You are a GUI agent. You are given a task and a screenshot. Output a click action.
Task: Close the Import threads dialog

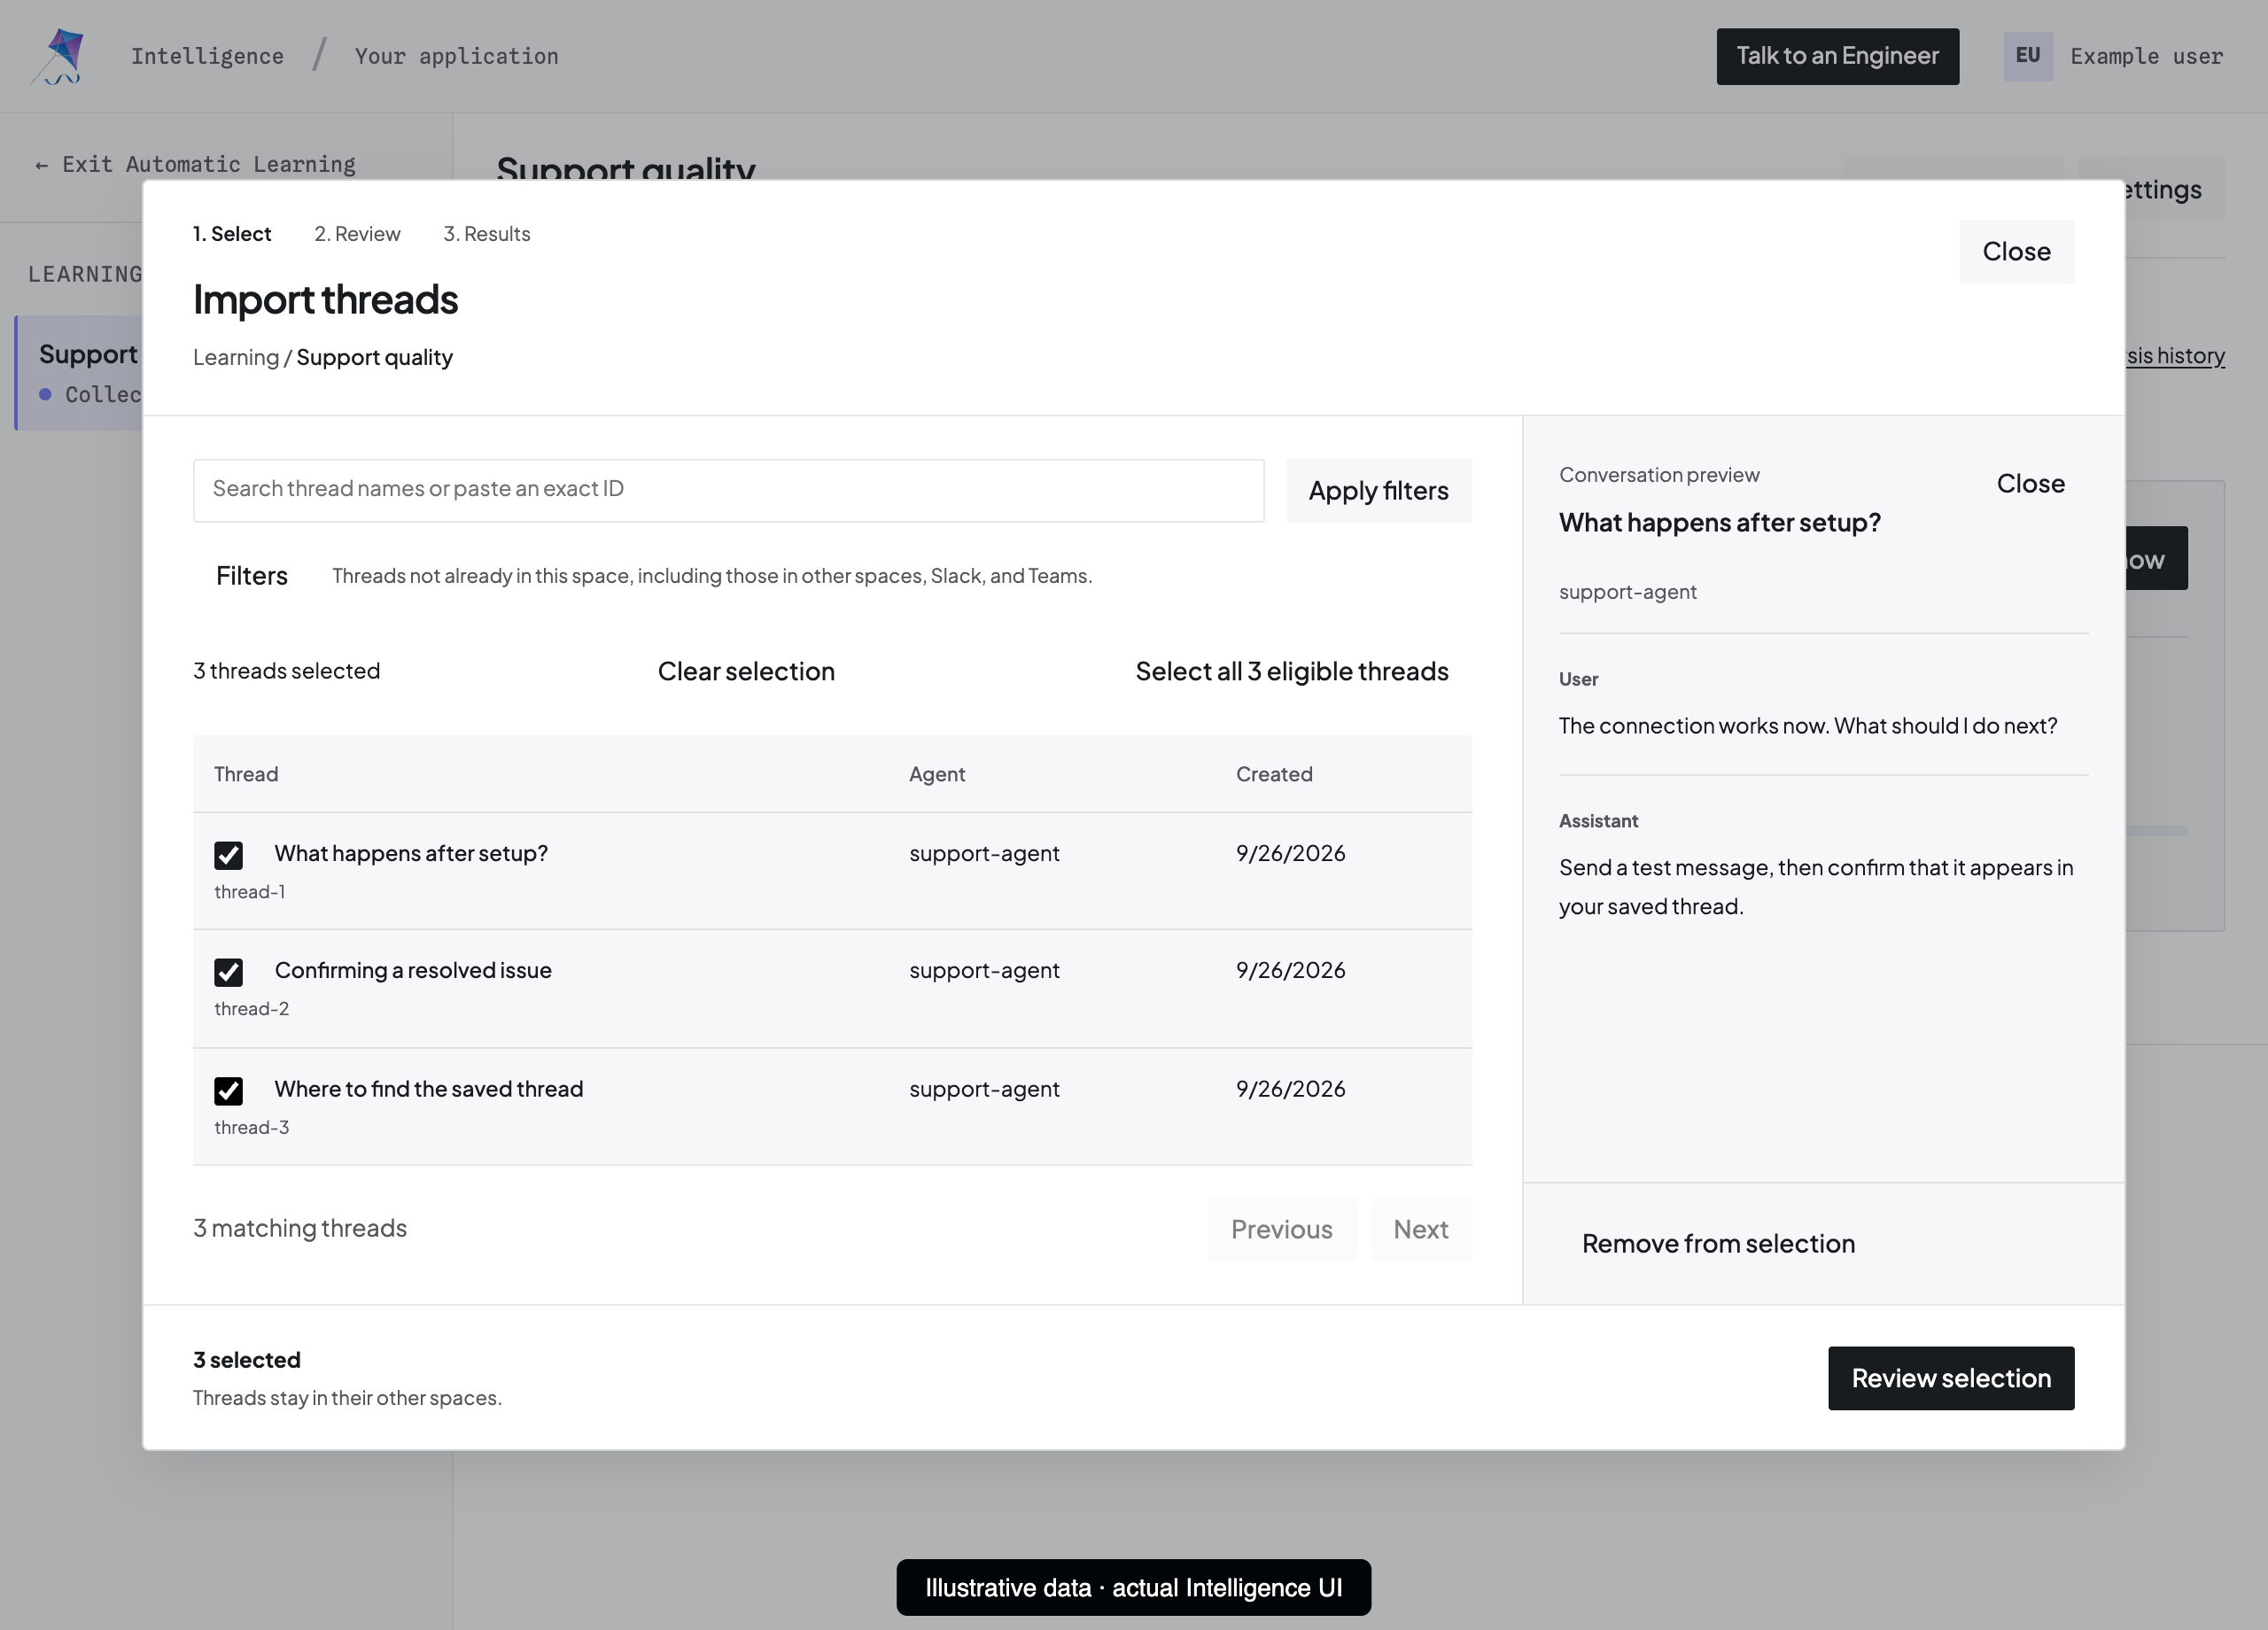coord(2016,251)
